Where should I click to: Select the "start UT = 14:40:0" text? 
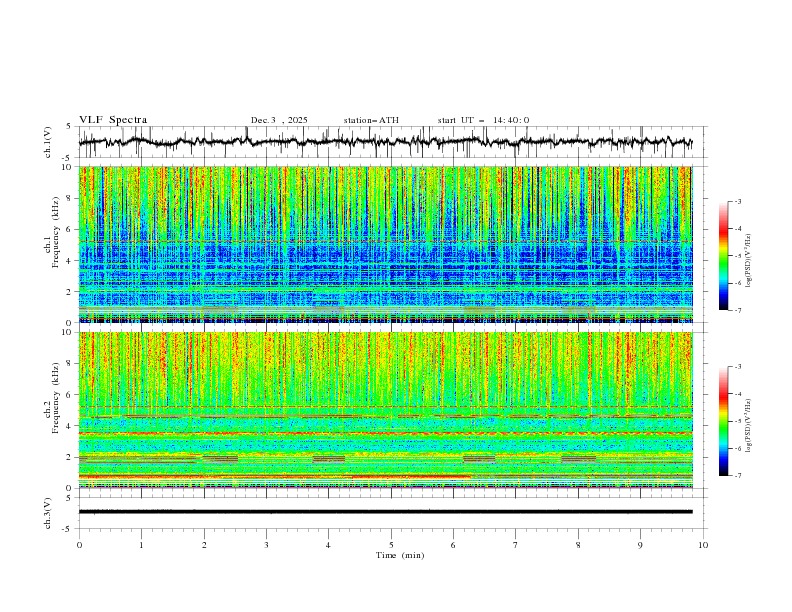click(483, 120)
